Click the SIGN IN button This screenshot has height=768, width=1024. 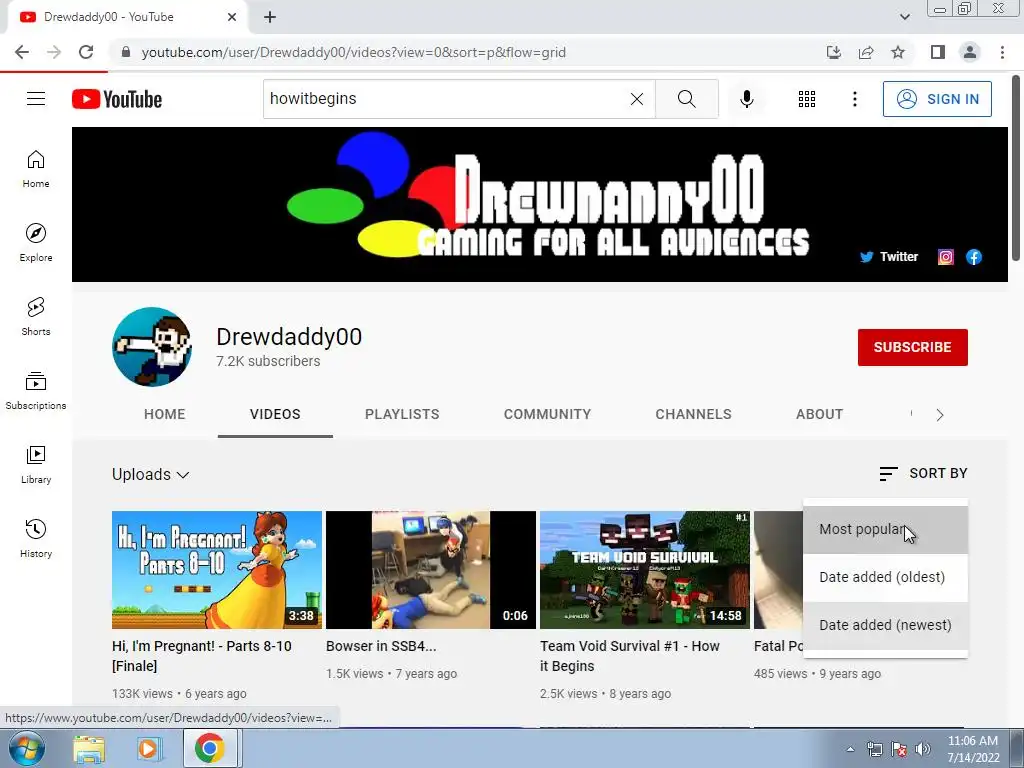(937, 99)
